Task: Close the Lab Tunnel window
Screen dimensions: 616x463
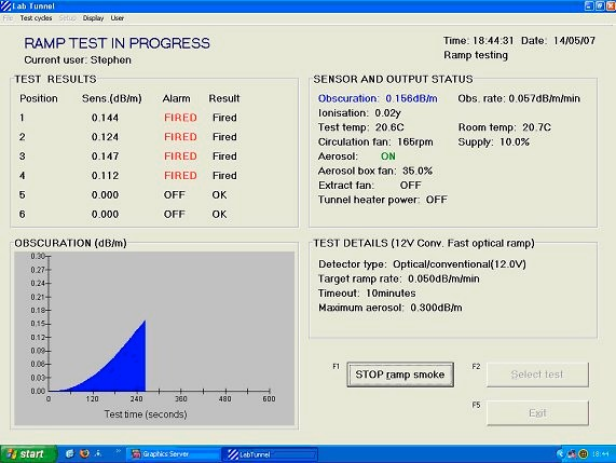Action: [x=611, y=6]
